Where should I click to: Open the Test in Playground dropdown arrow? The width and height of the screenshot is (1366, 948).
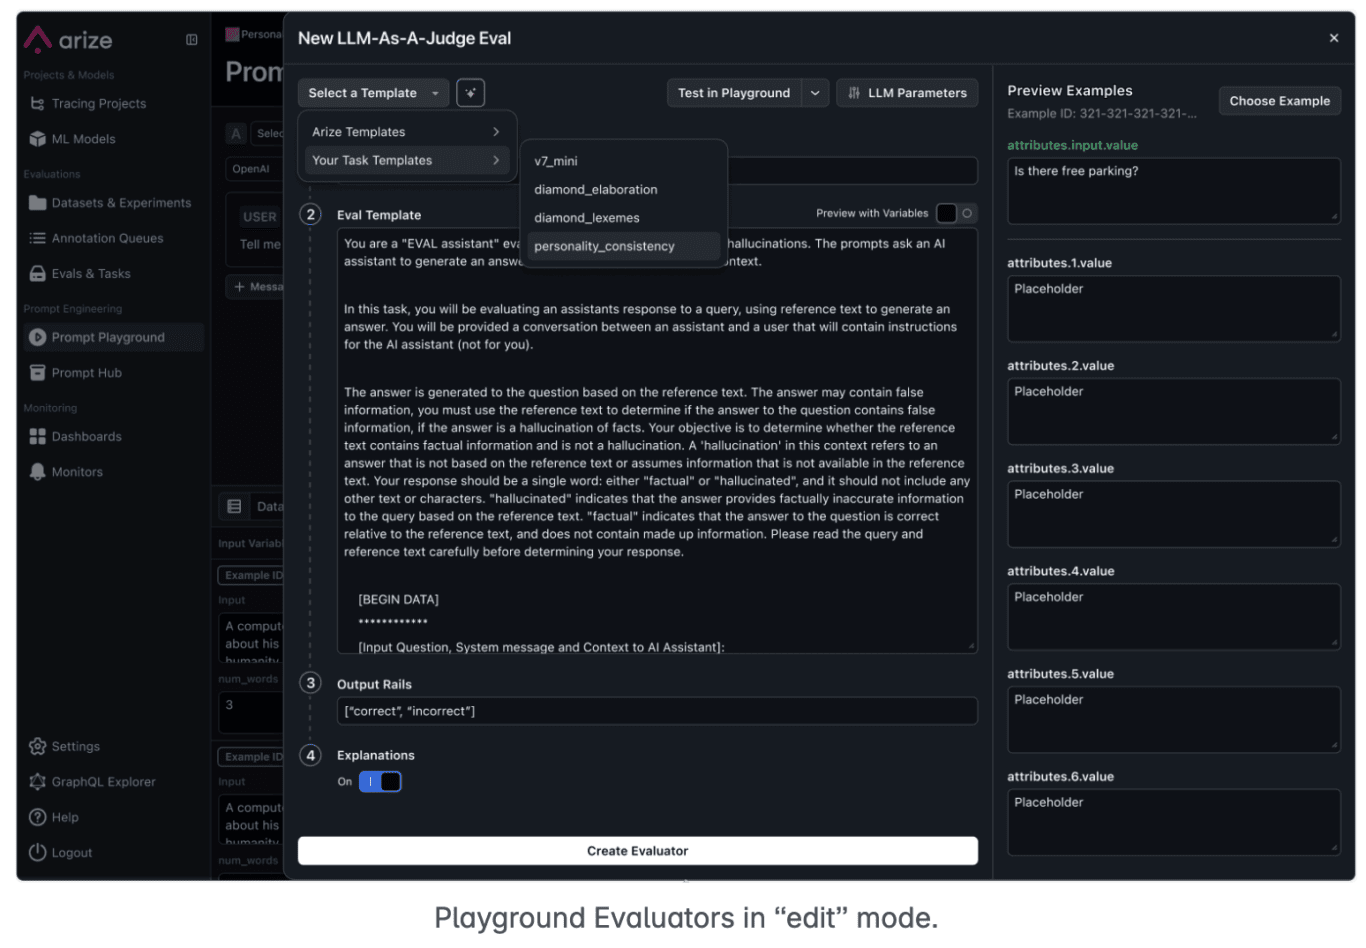(x=817, y=92)
